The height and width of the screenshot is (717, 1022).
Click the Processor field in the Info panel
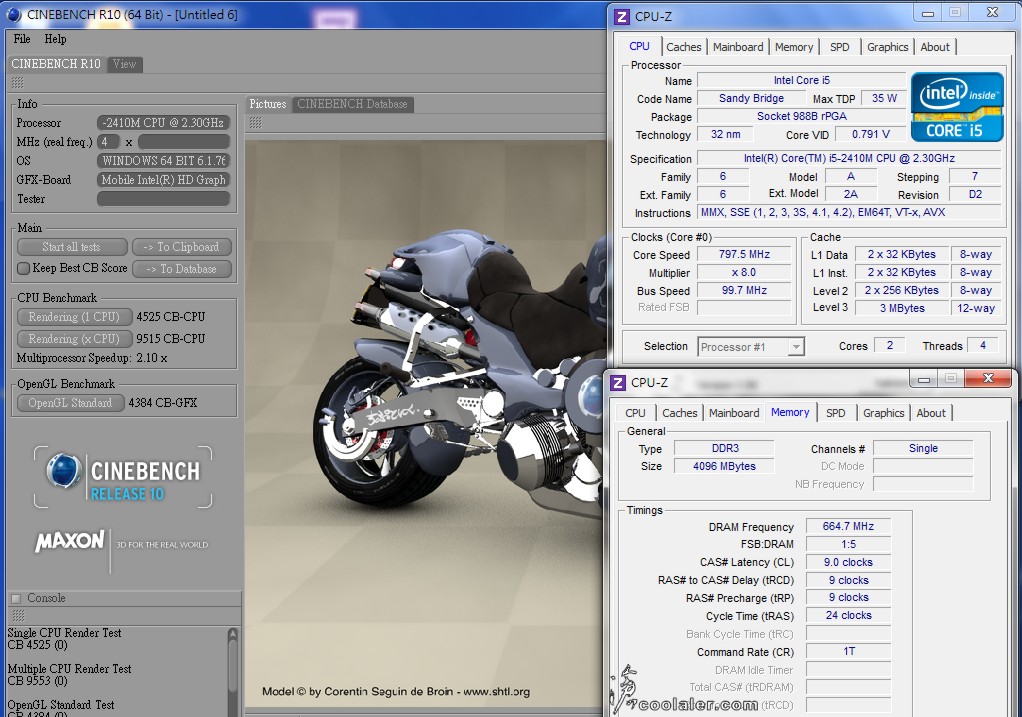point(164,123)
